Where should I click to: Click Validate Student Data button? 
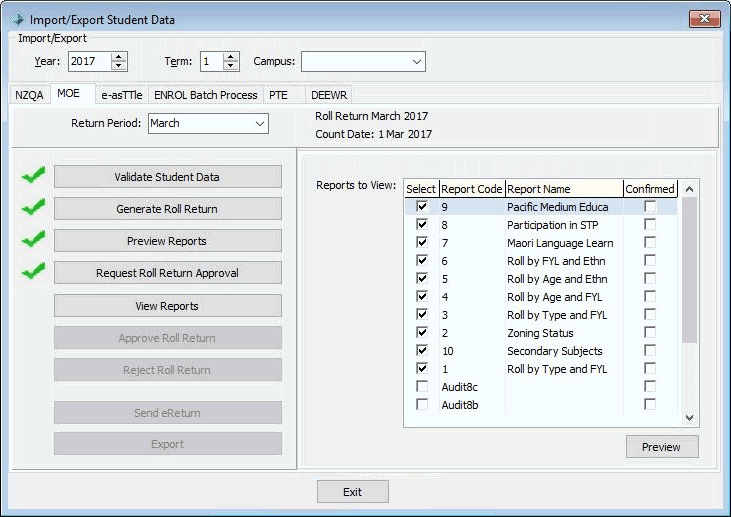(168, 177)
